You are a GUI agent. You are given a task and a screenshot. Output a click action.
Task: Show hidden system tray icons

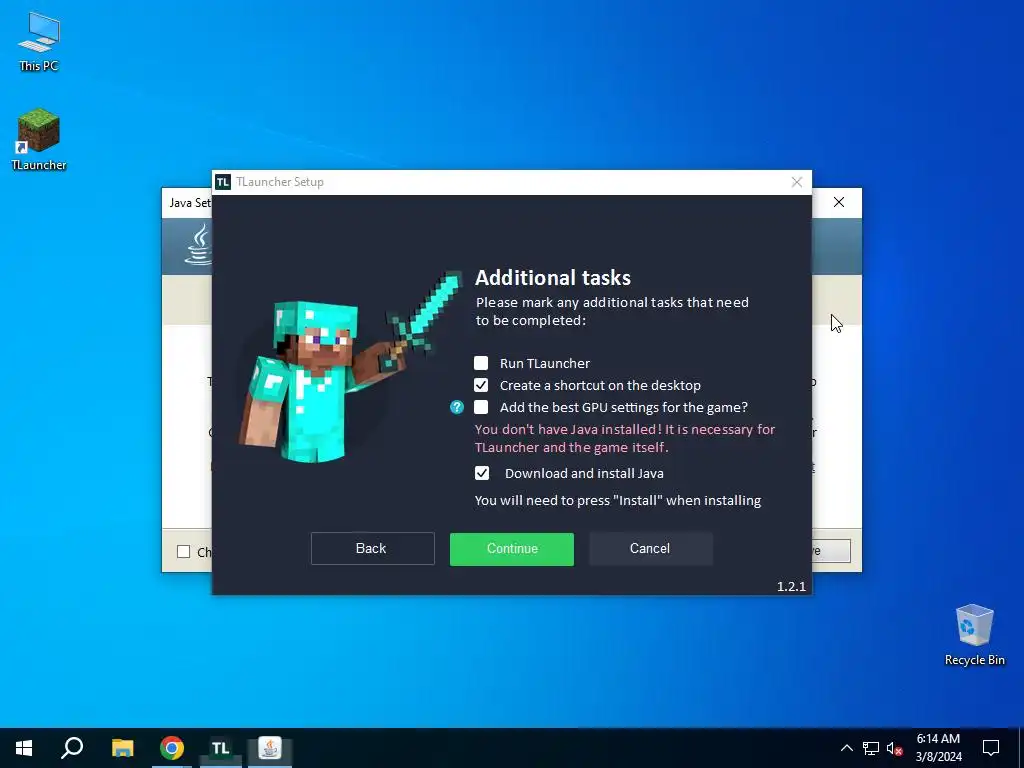(846, 748)
